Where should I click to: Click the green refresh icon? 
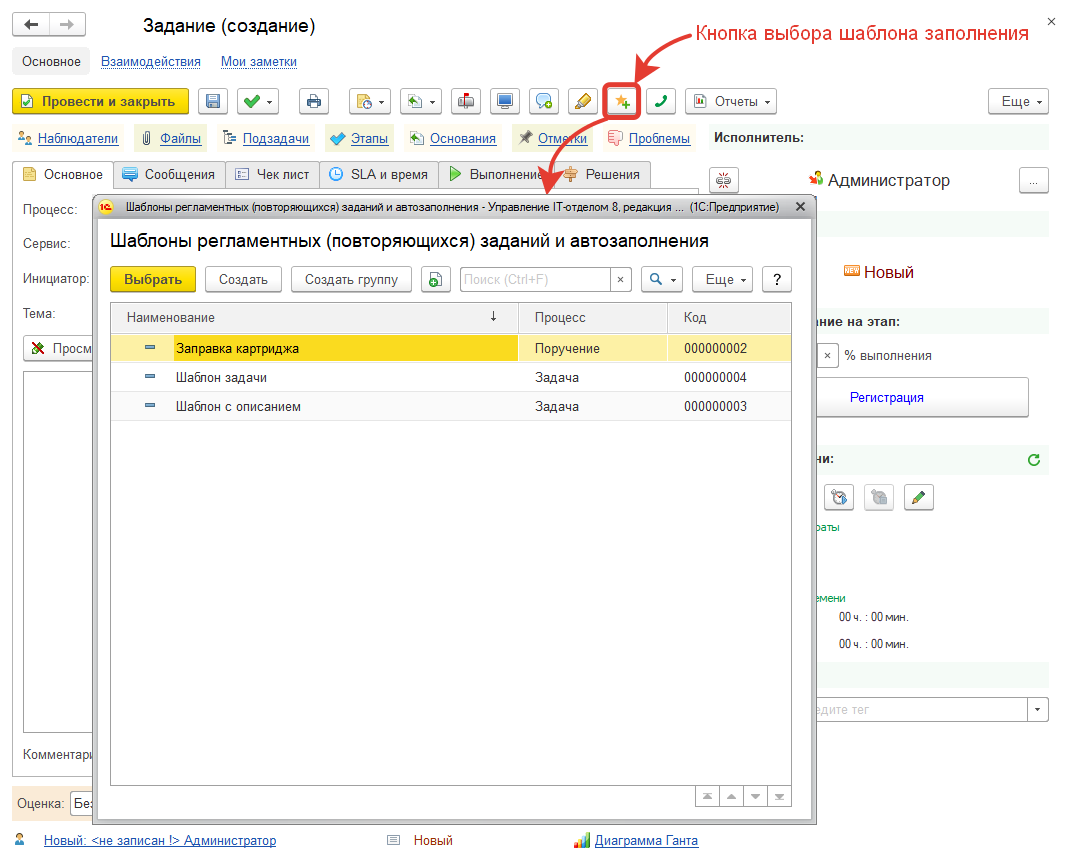tap(1034, 459)
